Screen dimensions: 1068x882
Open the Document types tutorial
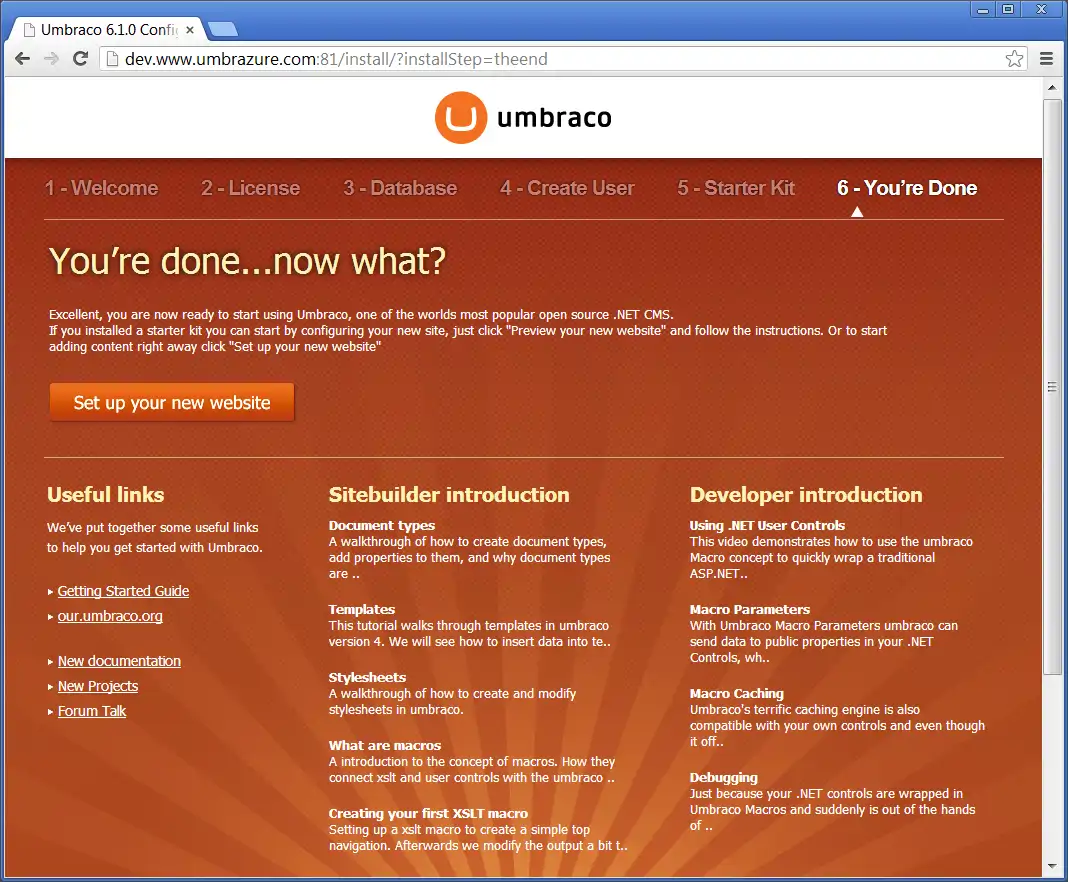381,526
